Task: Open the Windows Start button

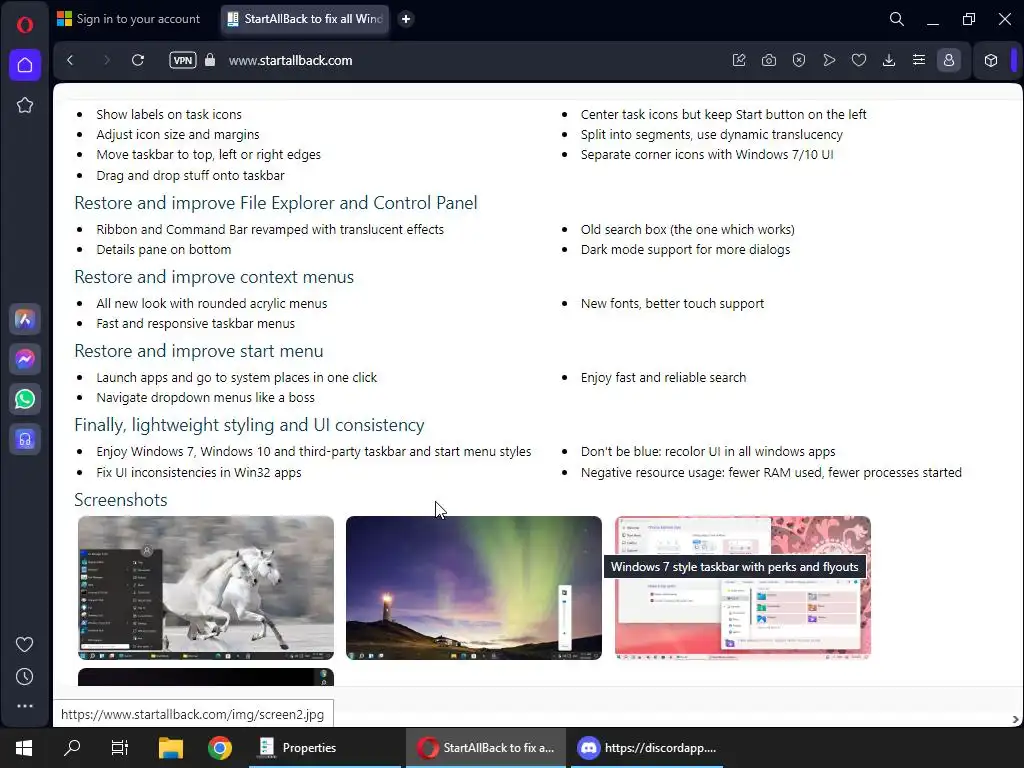Action: 24,748
